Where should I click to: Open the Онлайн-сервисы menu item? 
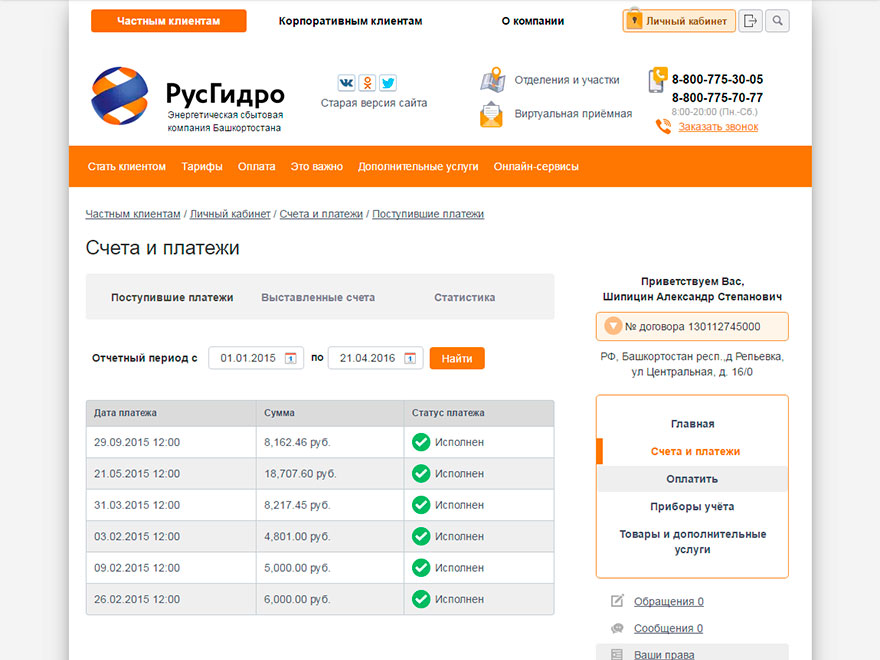(536, 167)
